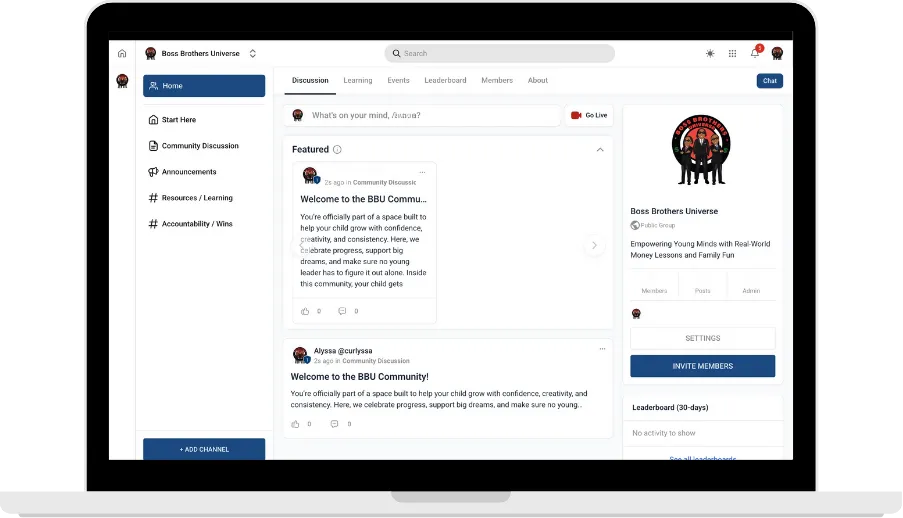Switch to the Learning tab
903x518 pixels.
(358, 81)
